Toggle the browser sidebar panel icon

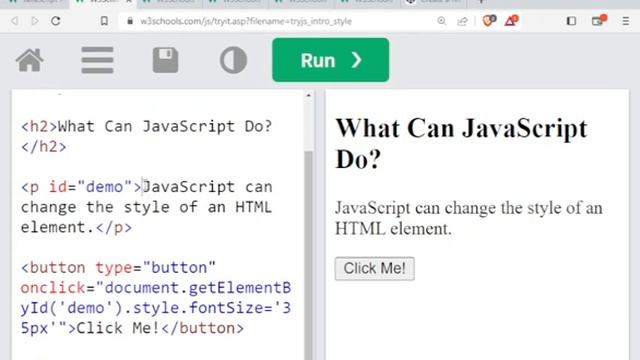coord(571,21)
